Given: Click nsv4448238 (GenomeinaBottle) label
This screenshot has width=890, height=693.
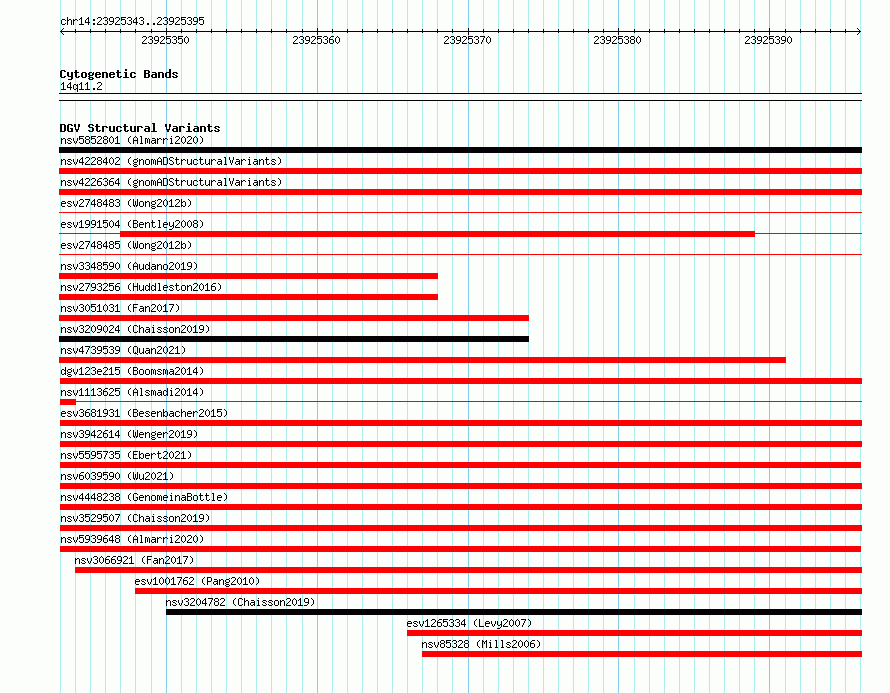Looking at the screenshot, I should (x=144, y=497).
